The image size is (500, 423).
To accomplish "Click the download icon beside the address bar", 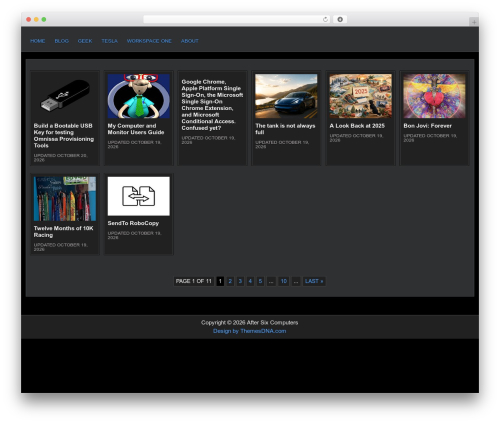I will coord(340,20).
